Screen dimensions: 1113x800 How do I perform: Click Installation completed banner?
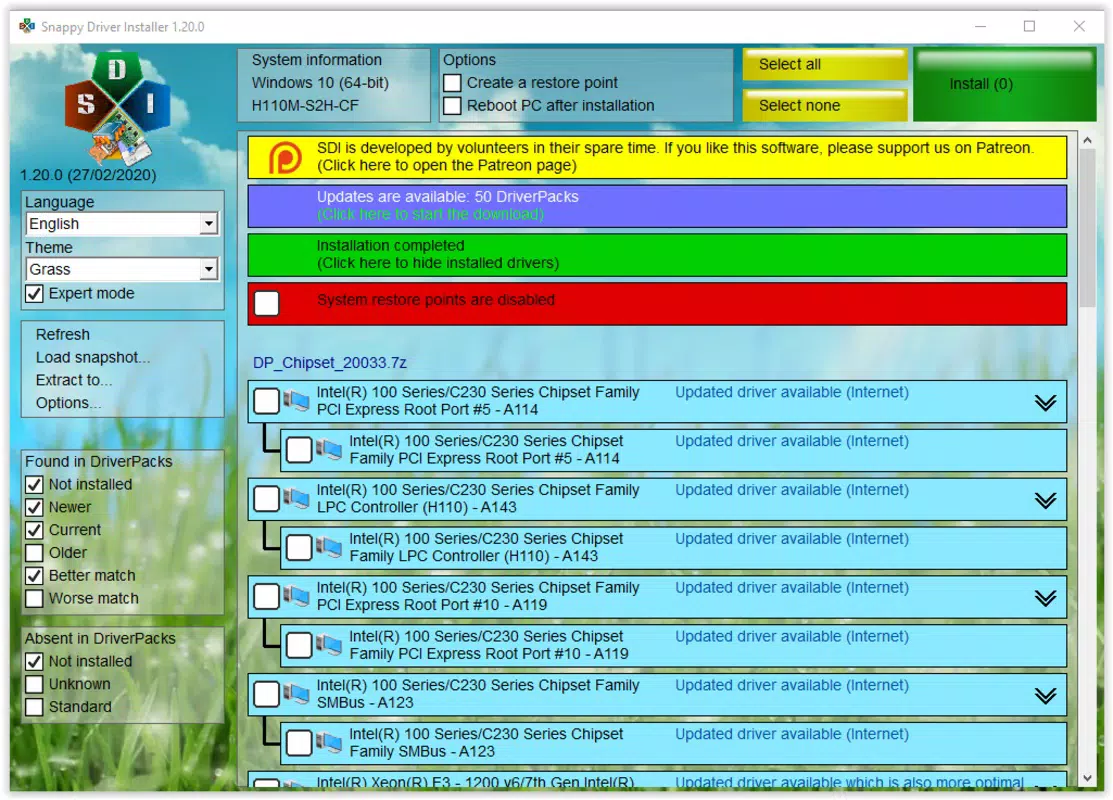point(657,255)
